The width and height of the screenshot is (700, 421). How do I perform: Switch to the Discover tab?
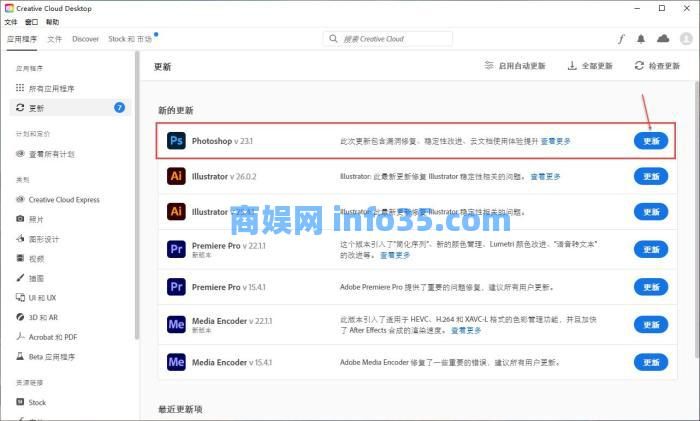[85, 39]
